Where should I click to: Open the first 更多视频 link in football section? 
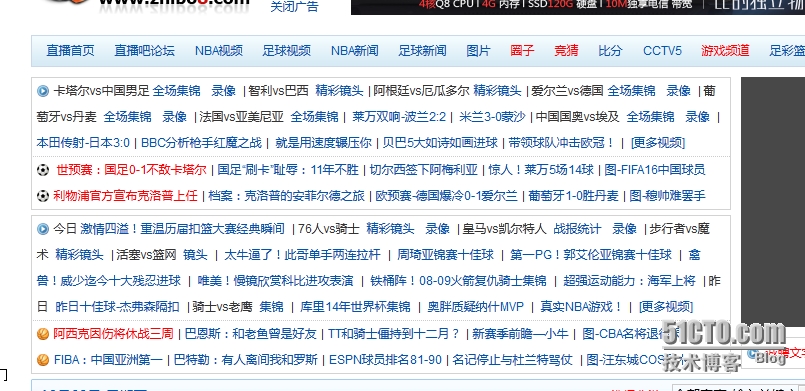[658, 143]
